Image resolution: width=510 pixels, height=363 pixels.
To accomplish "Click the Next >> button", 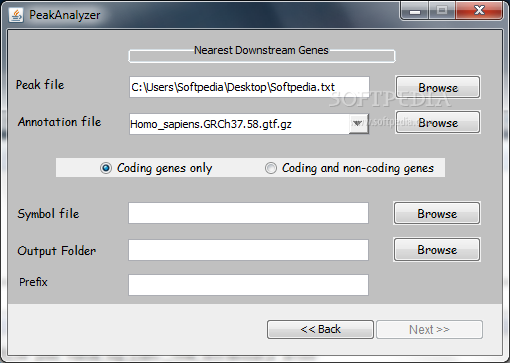I will pos(429,329).
